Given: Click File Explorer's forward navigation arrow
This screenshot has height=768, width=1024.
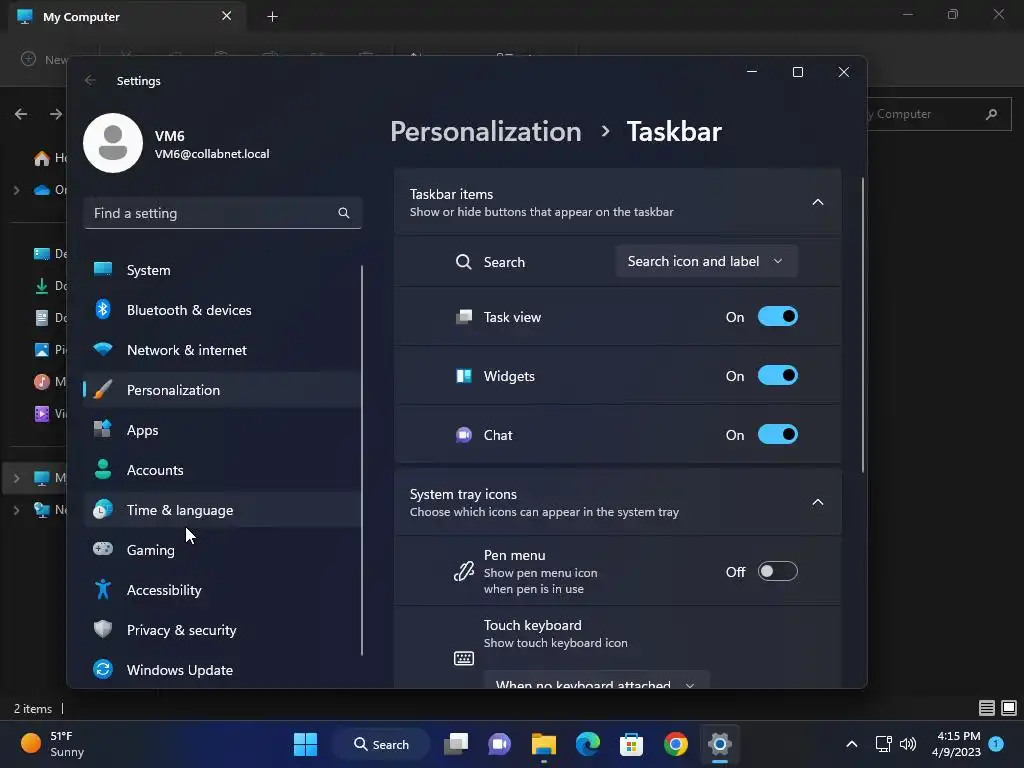Looking at the screenshot, I should pyautogui.click(x=56, y=114).
